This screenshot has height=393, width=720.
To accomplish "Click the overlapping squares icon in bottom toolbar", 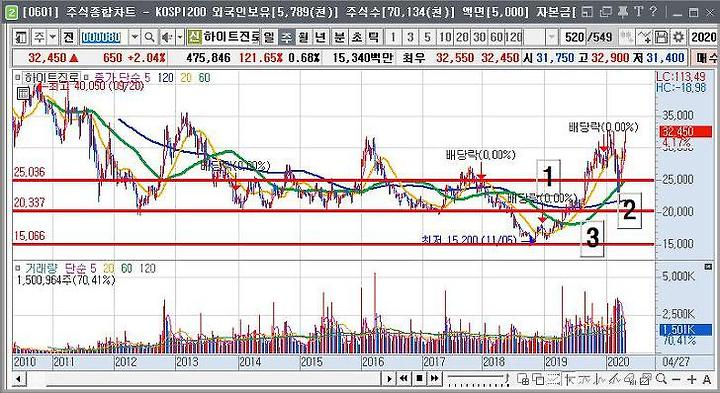I will 538,379.
